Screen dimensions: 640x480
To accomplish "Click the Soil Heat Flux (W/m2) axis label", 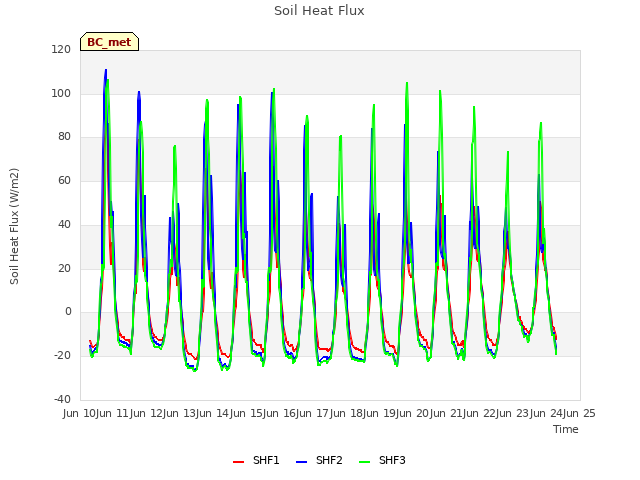I will coord(14,226).
